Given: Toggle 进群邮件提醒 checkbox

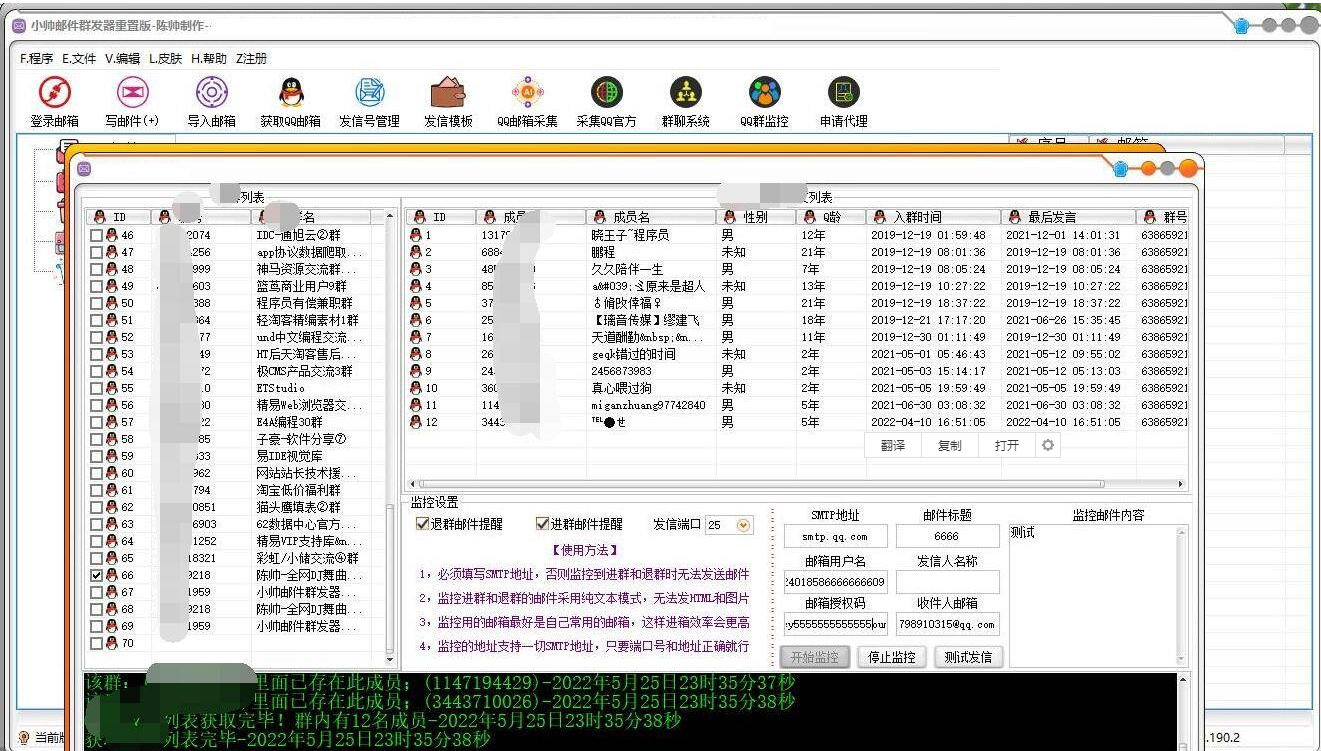Looking at the screenshot, I should tap(542, 524).
